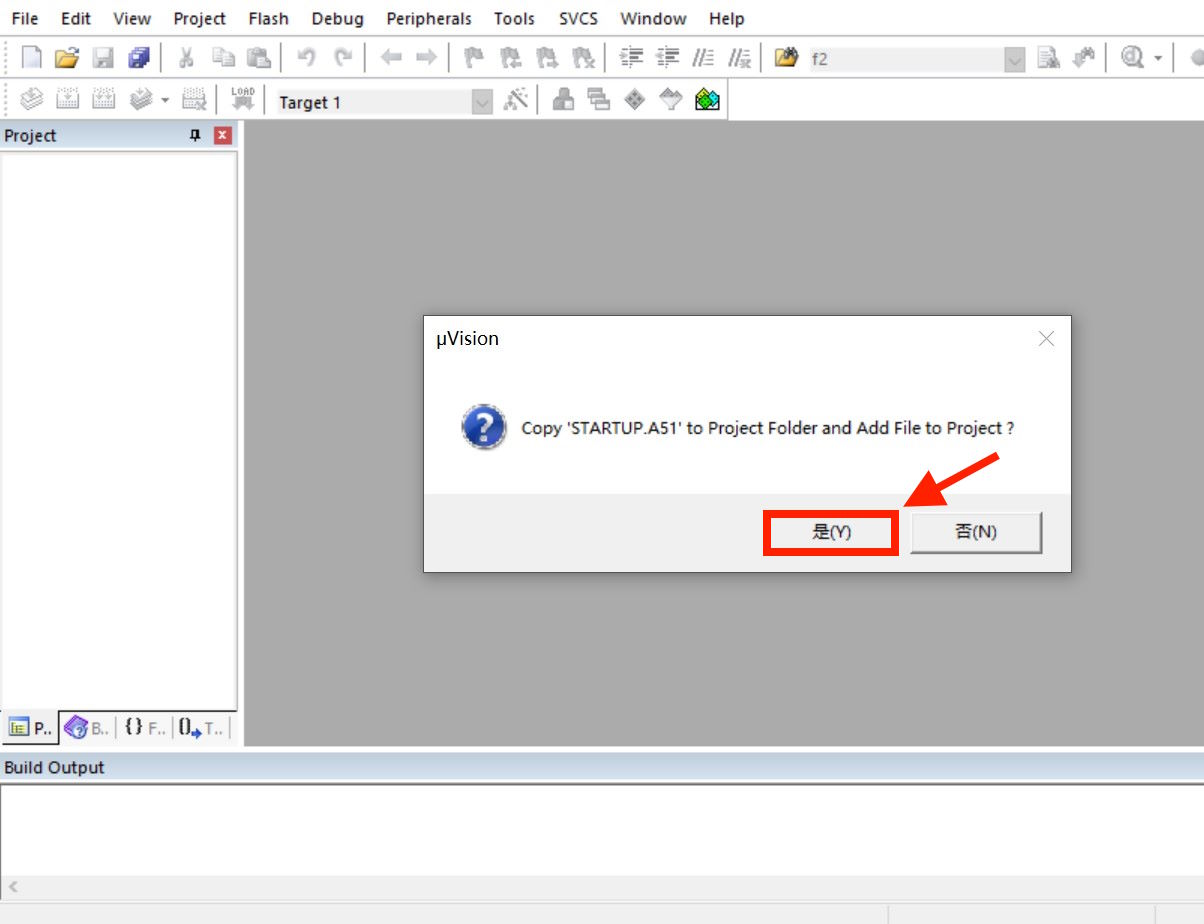Open Options for Target wand icon

click(515, 100)
